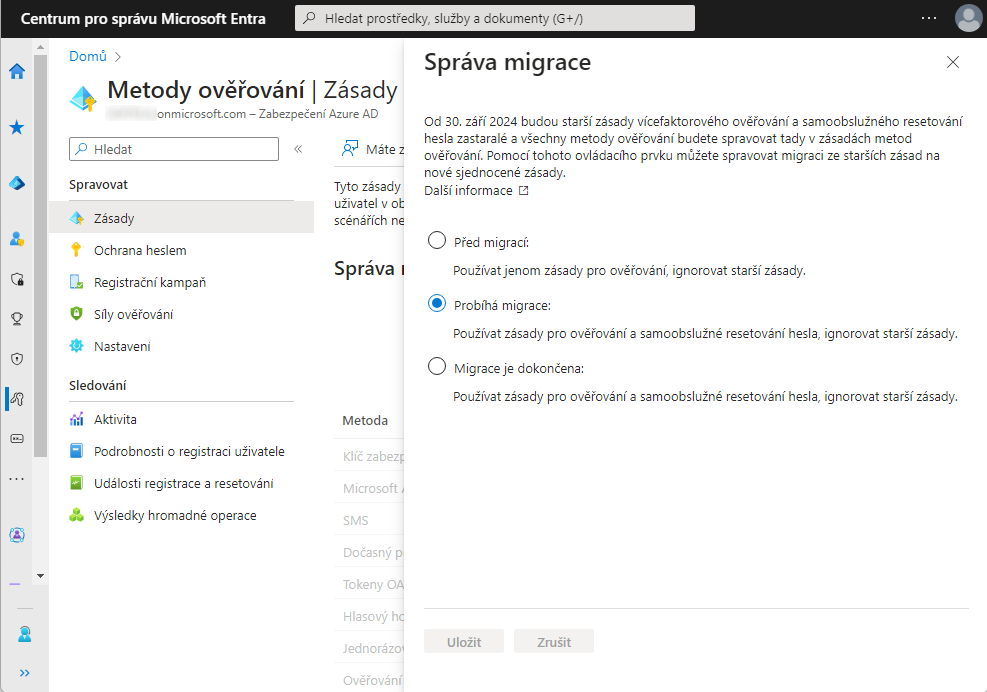Click breadcrumb chevron after Domů
This screenshot has height=692, width=987.
[118, 57]
